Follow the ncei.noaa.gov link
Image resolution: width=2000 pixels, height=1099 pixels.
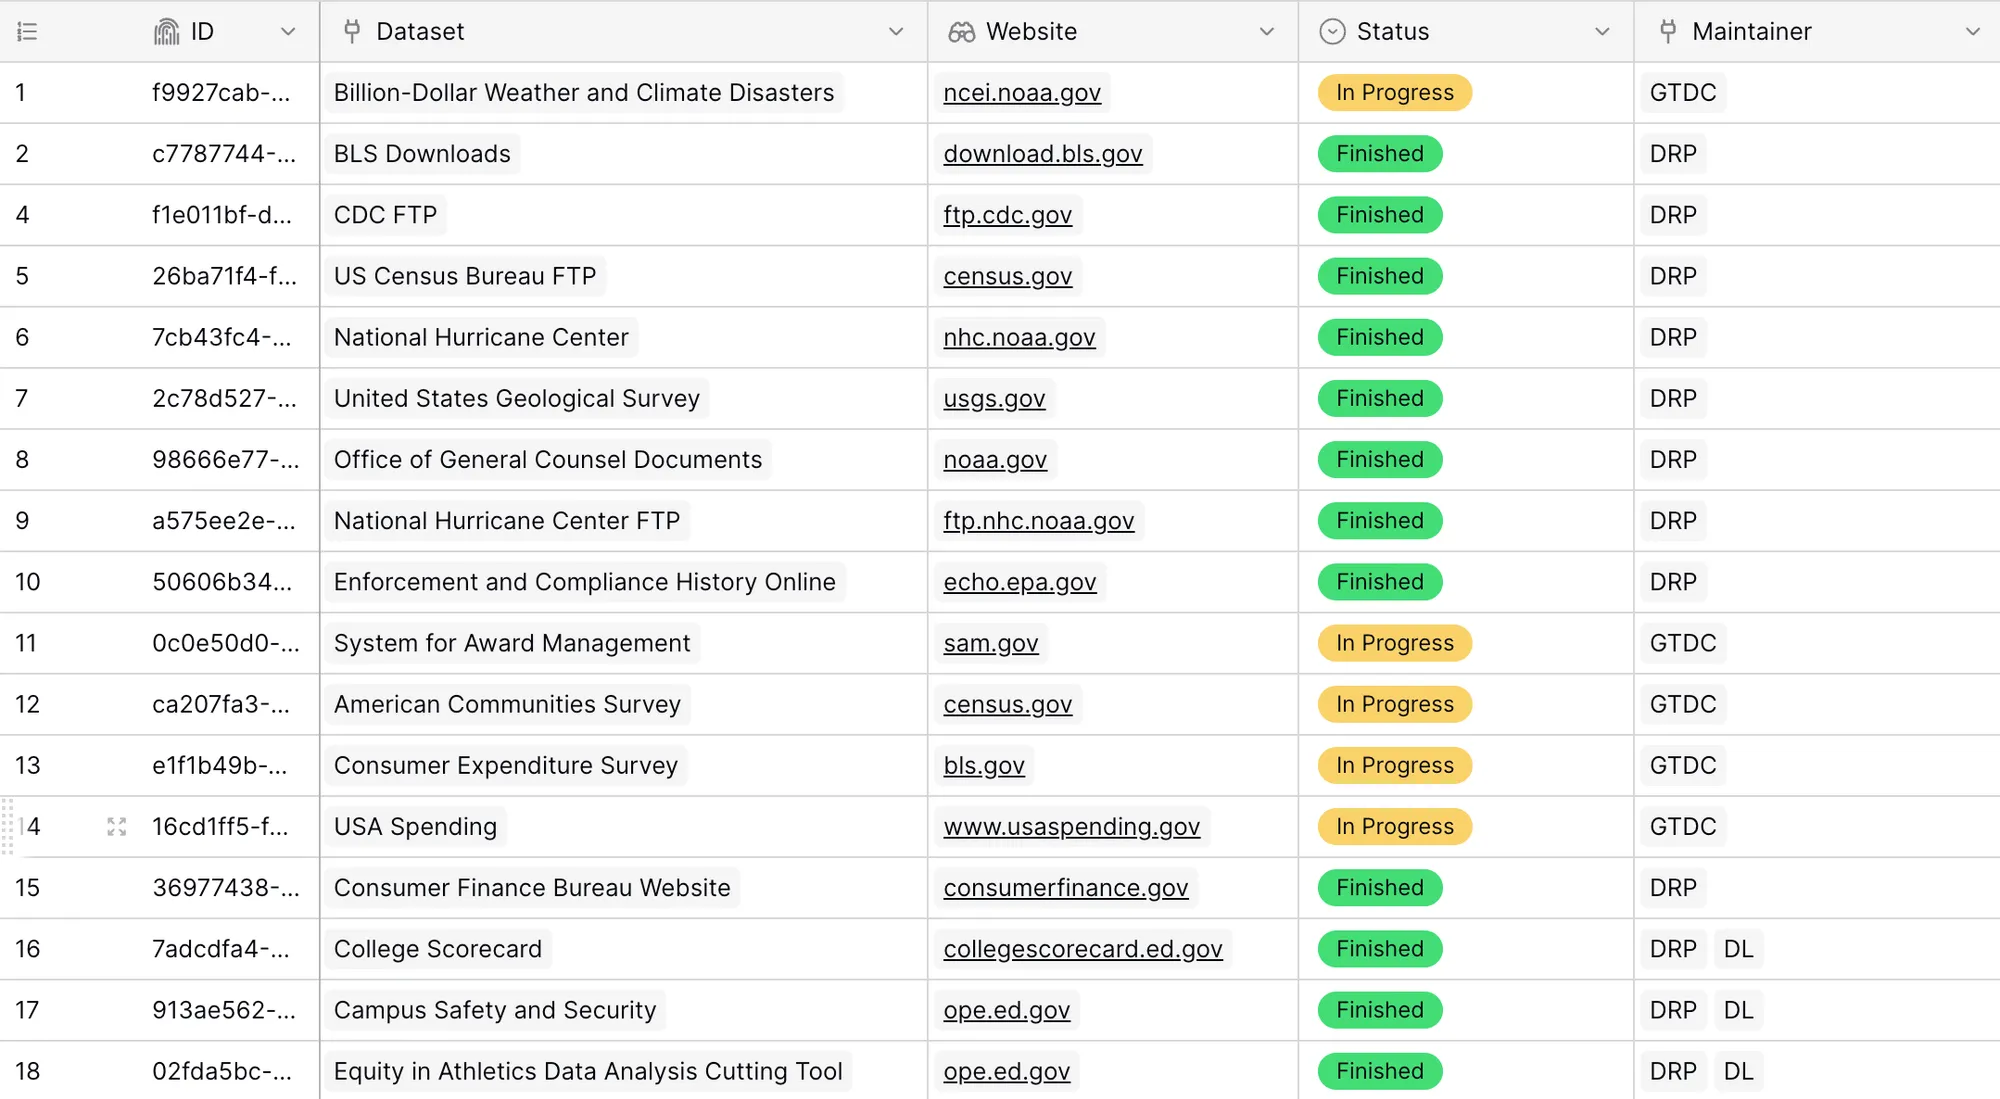1022,92
